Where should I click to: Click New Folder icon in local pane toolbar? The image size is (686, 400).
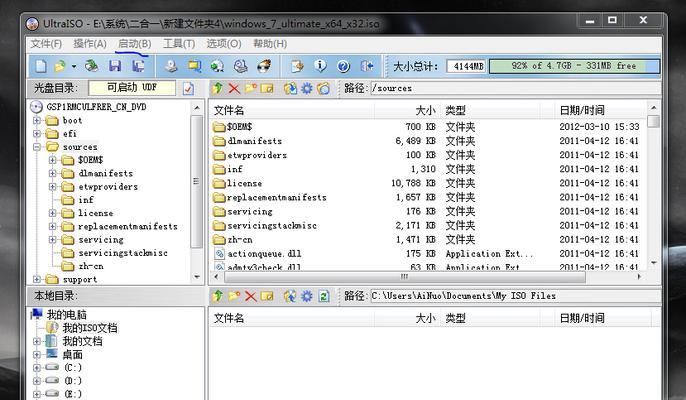click(x=234, y=296)
